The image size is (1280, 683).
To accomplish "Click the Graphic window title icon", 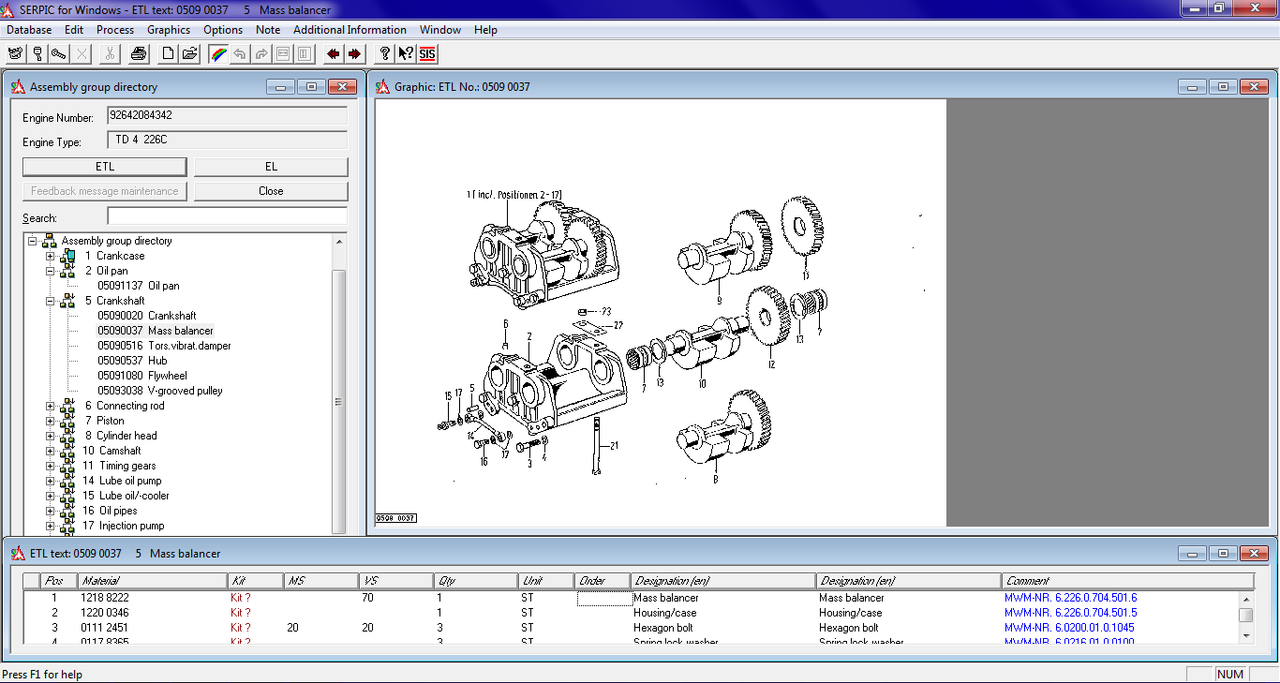I will point(382,87).
